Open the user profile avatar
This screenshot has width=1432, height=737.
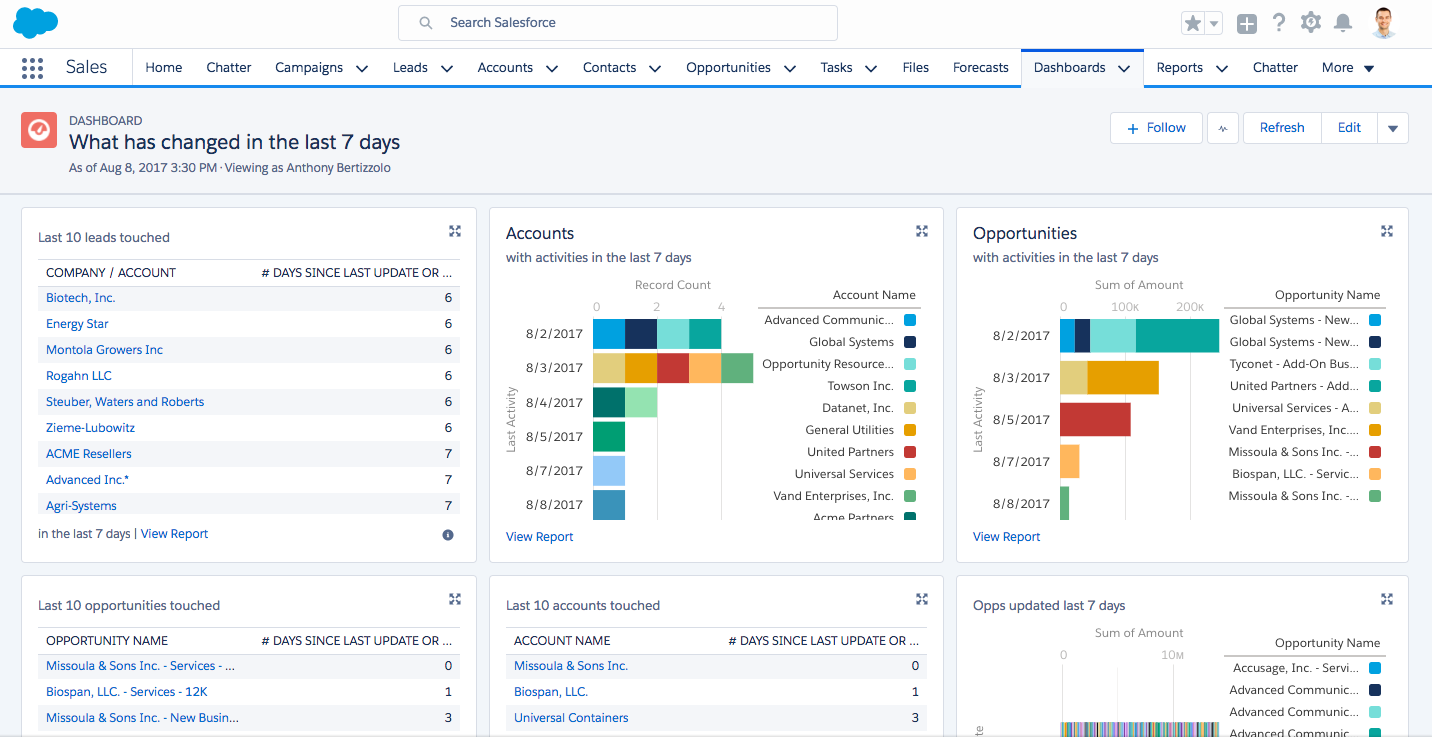(x=1384, y=23)
